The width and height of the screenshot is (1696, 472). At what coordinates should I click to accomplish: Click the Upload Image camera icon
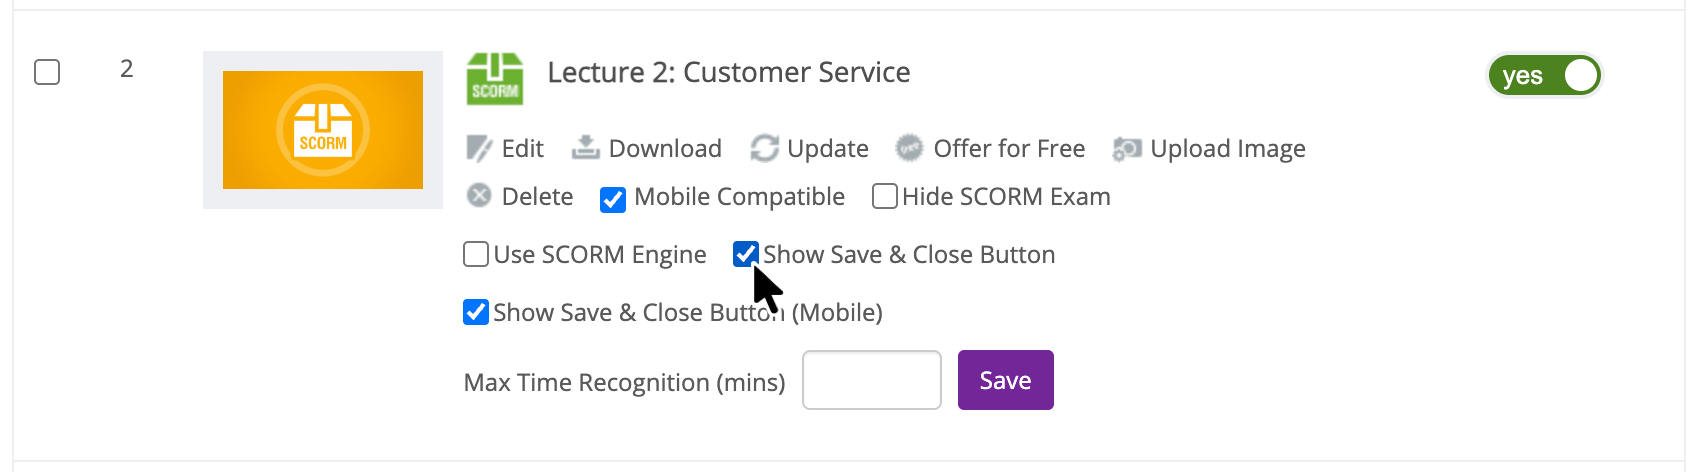click(1127, 149)
